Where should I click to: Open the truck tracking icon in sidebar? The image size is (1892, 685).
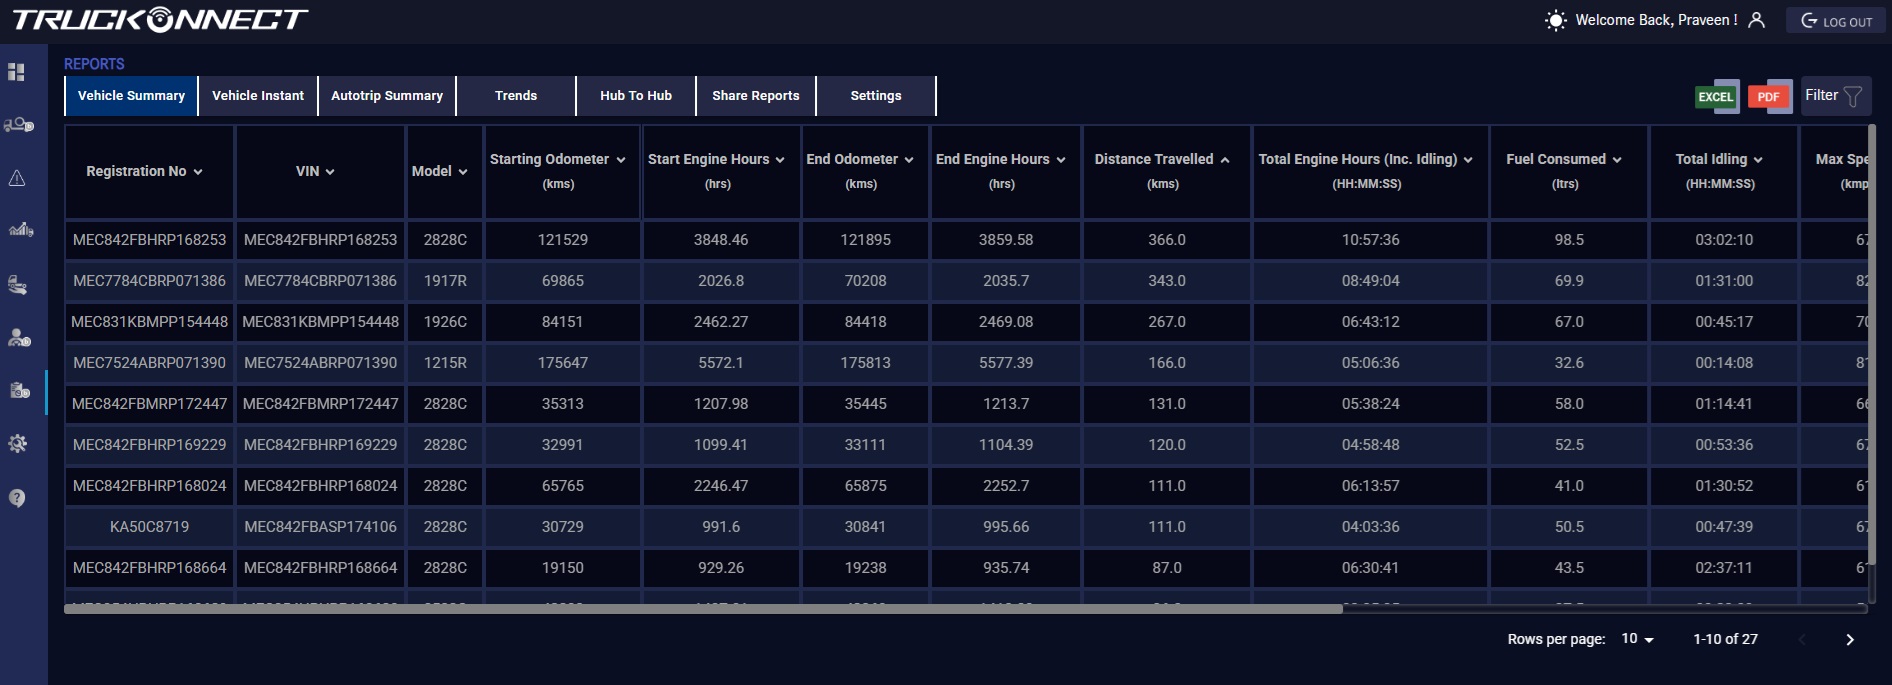pos(18,125)
